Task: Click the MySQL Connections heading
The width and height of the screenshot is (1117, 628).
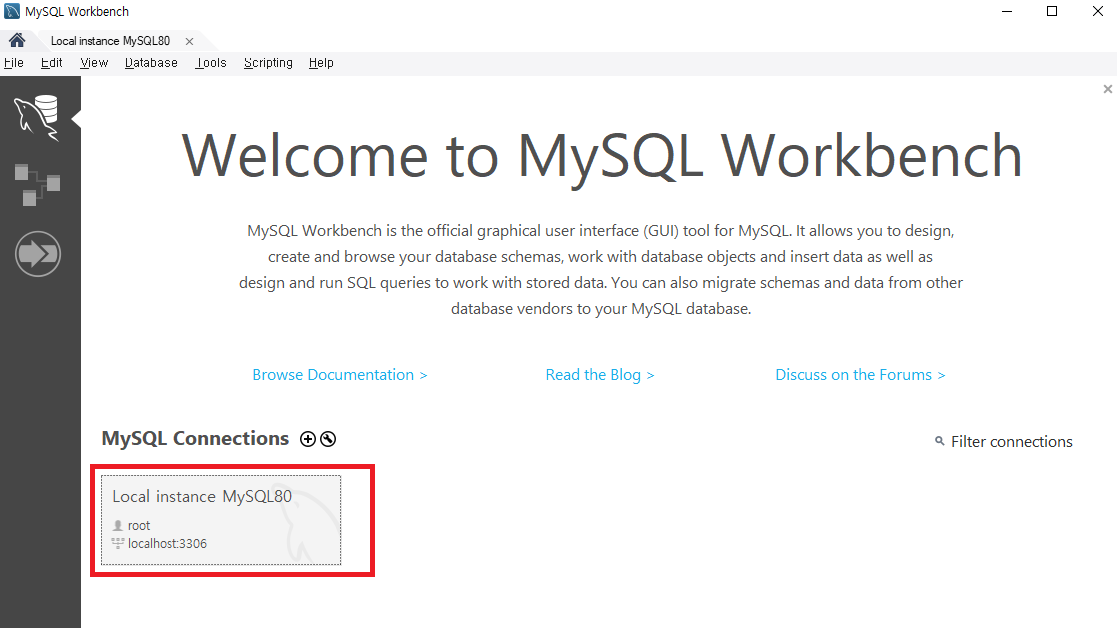Action: pos(195,438)
